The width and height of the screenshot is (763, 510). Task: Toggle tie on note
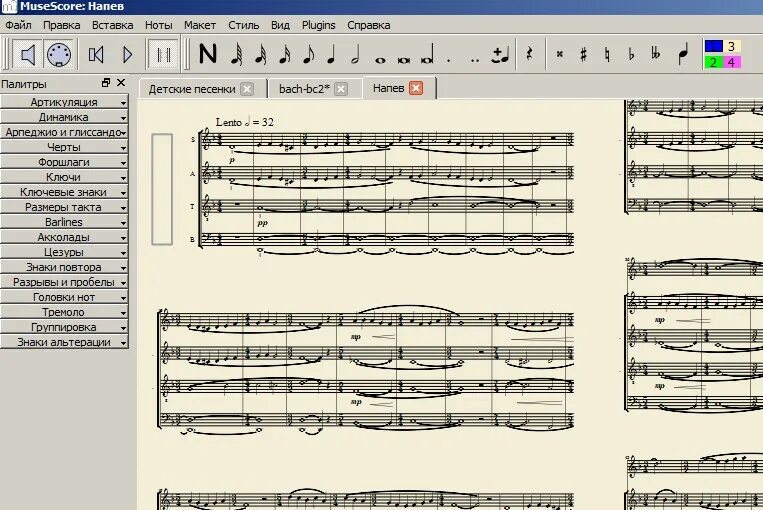[500, 55]
